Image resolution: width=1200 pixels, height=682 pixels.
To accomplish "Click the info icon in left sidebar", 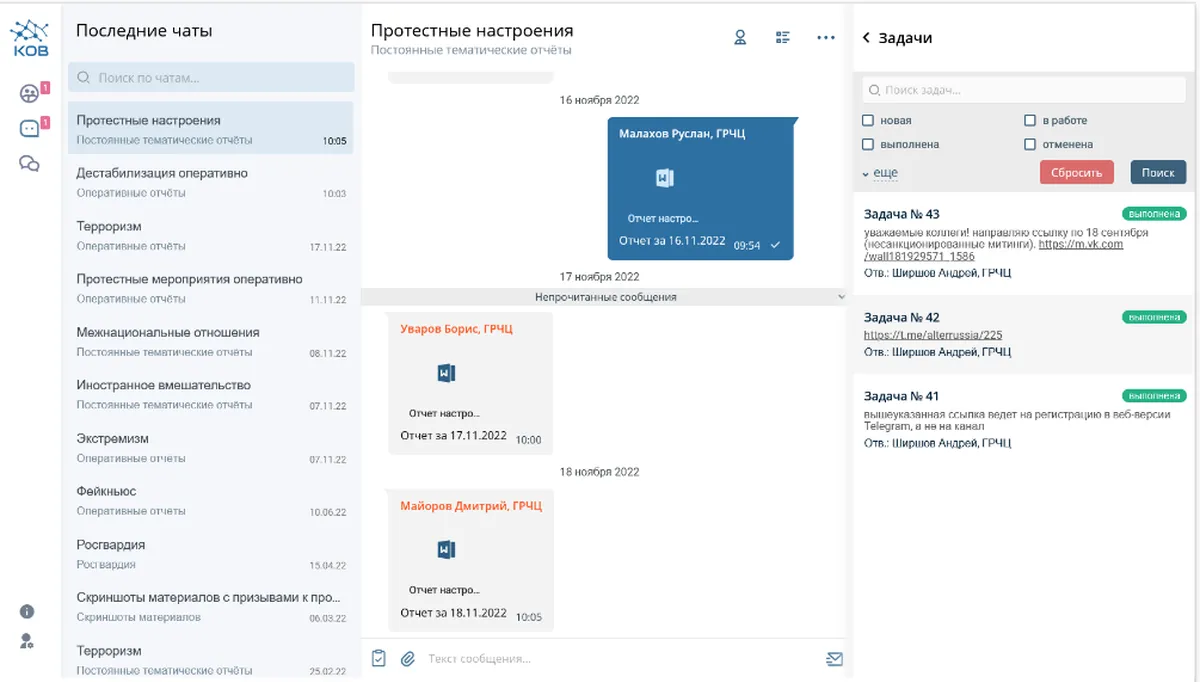I will coord(27,611).
